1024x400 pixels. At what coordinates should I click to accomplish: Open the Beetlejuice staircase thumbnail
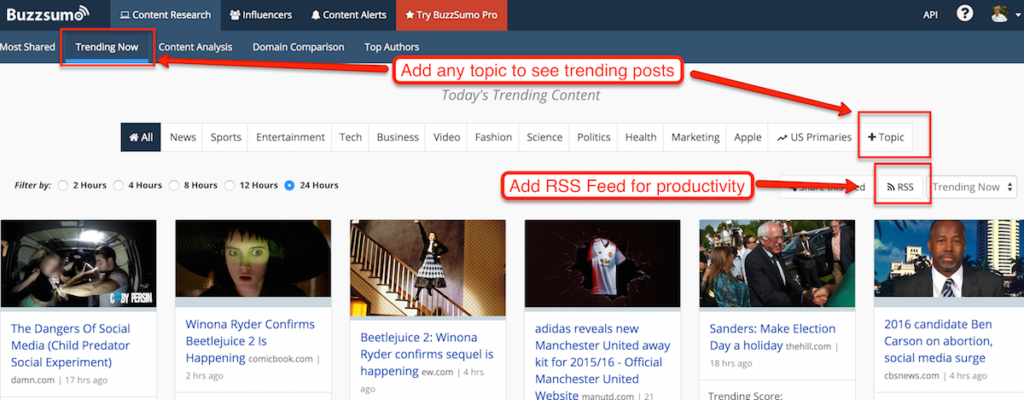[428, 267]
